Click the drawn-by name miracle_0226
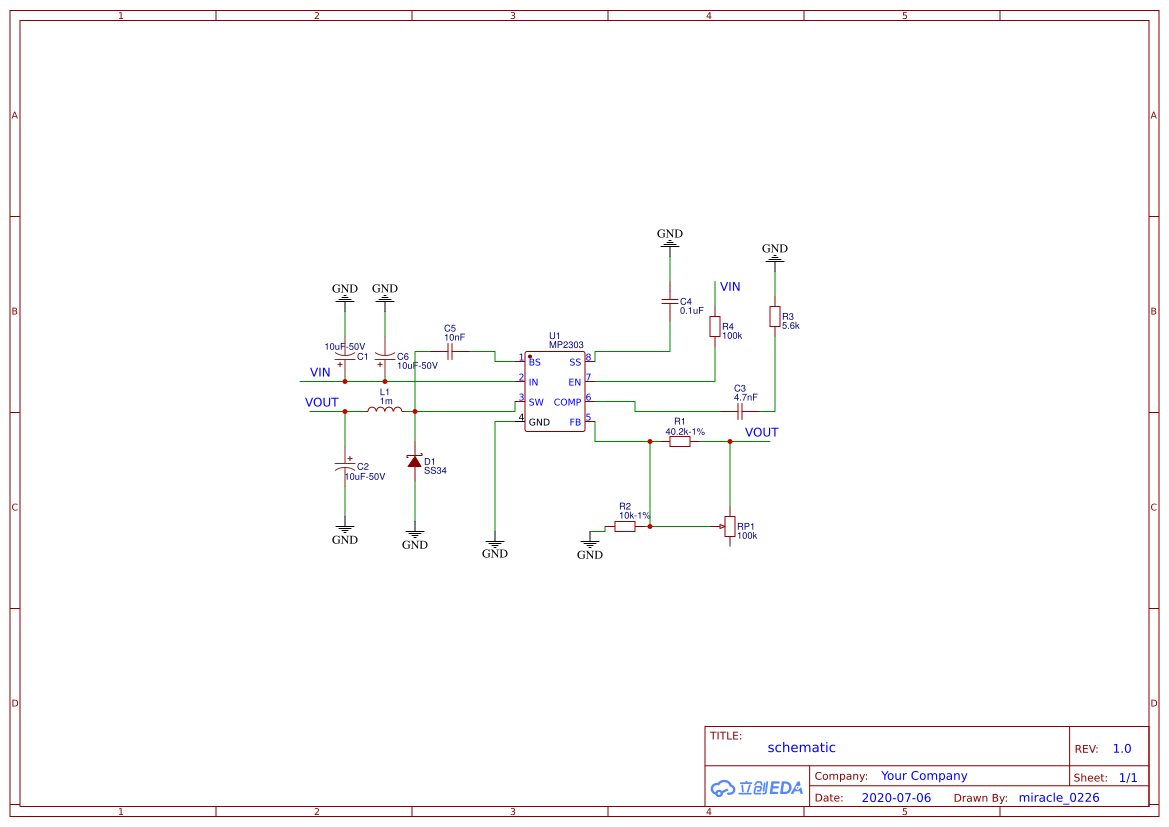 [1059, 798]
